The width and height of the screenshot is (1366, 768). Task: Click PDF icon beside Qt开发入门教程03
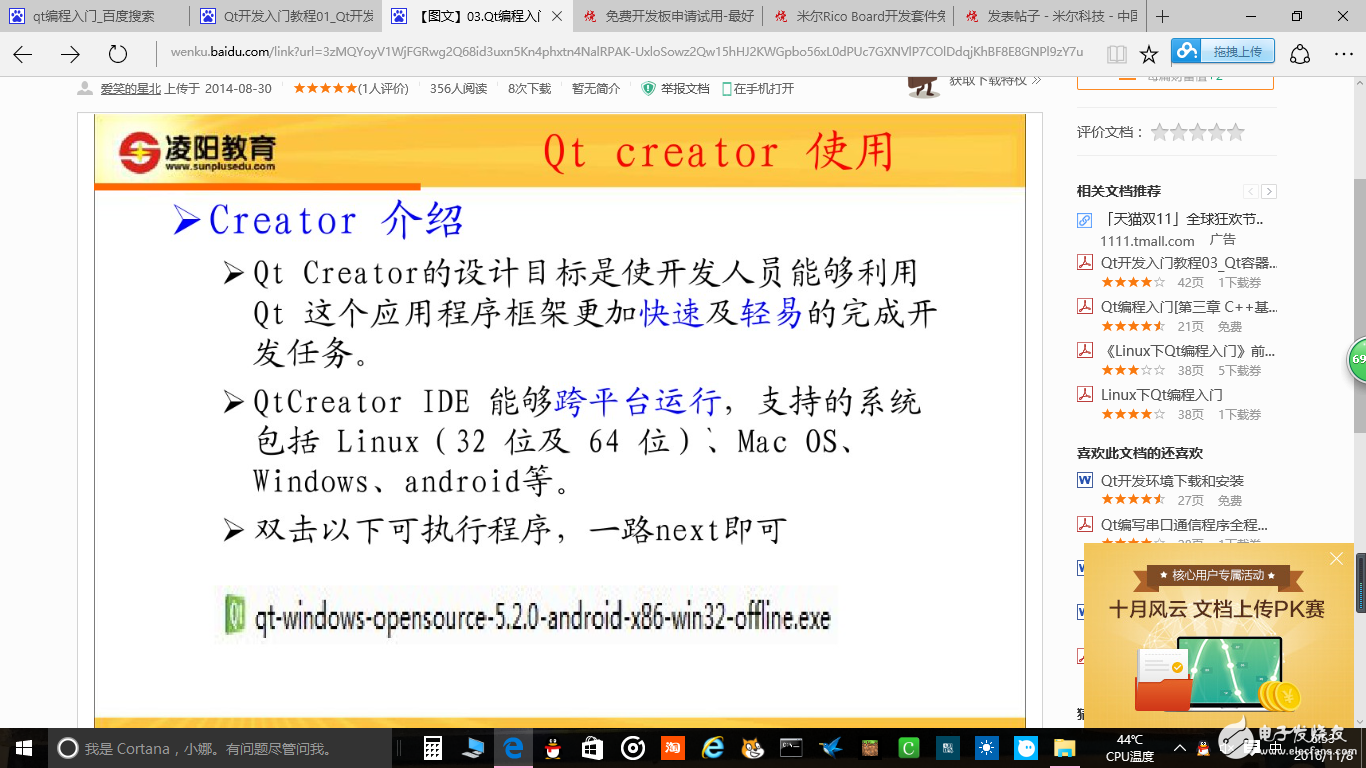click(x=1085, y=263)
